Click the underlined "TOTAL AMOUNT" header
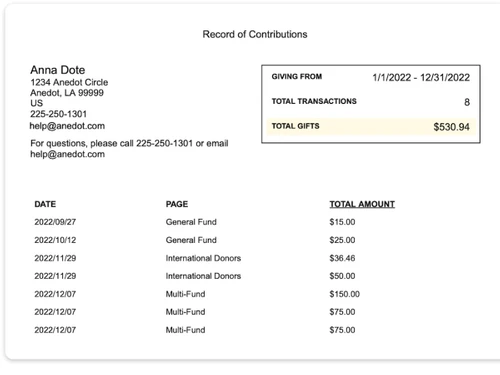This screenshot has width=500, height=375. pyautogui.click(x=362, y=204)
